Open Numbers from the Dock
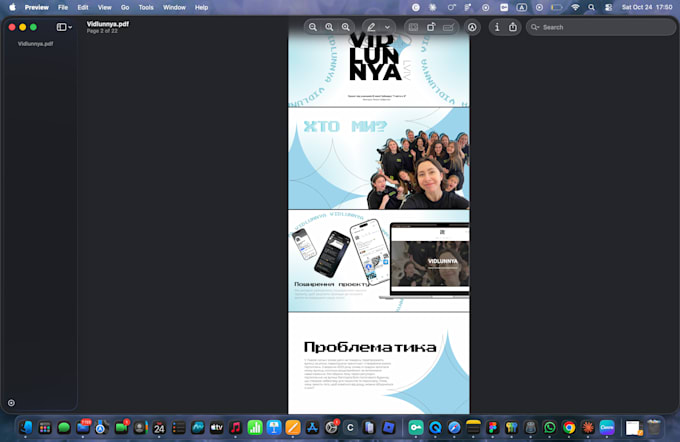 point(255,428)
